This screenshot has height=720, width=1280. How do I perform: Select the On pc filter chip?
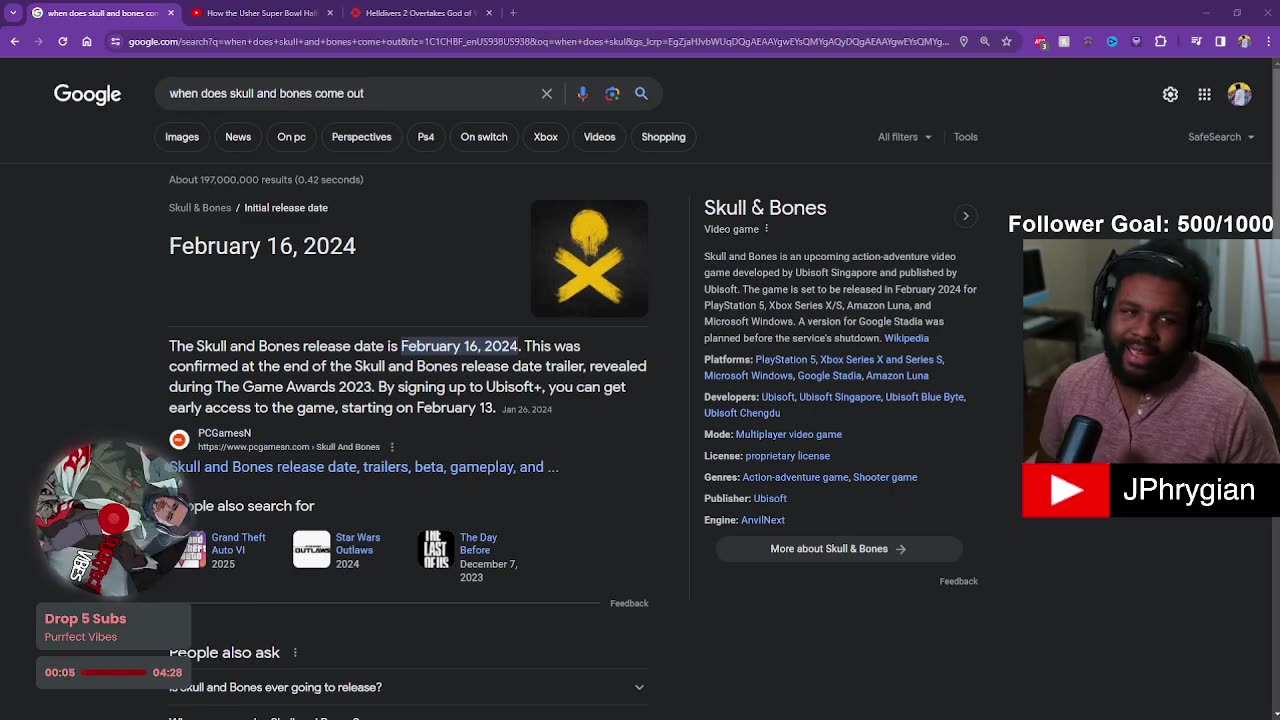coord(291,137)
